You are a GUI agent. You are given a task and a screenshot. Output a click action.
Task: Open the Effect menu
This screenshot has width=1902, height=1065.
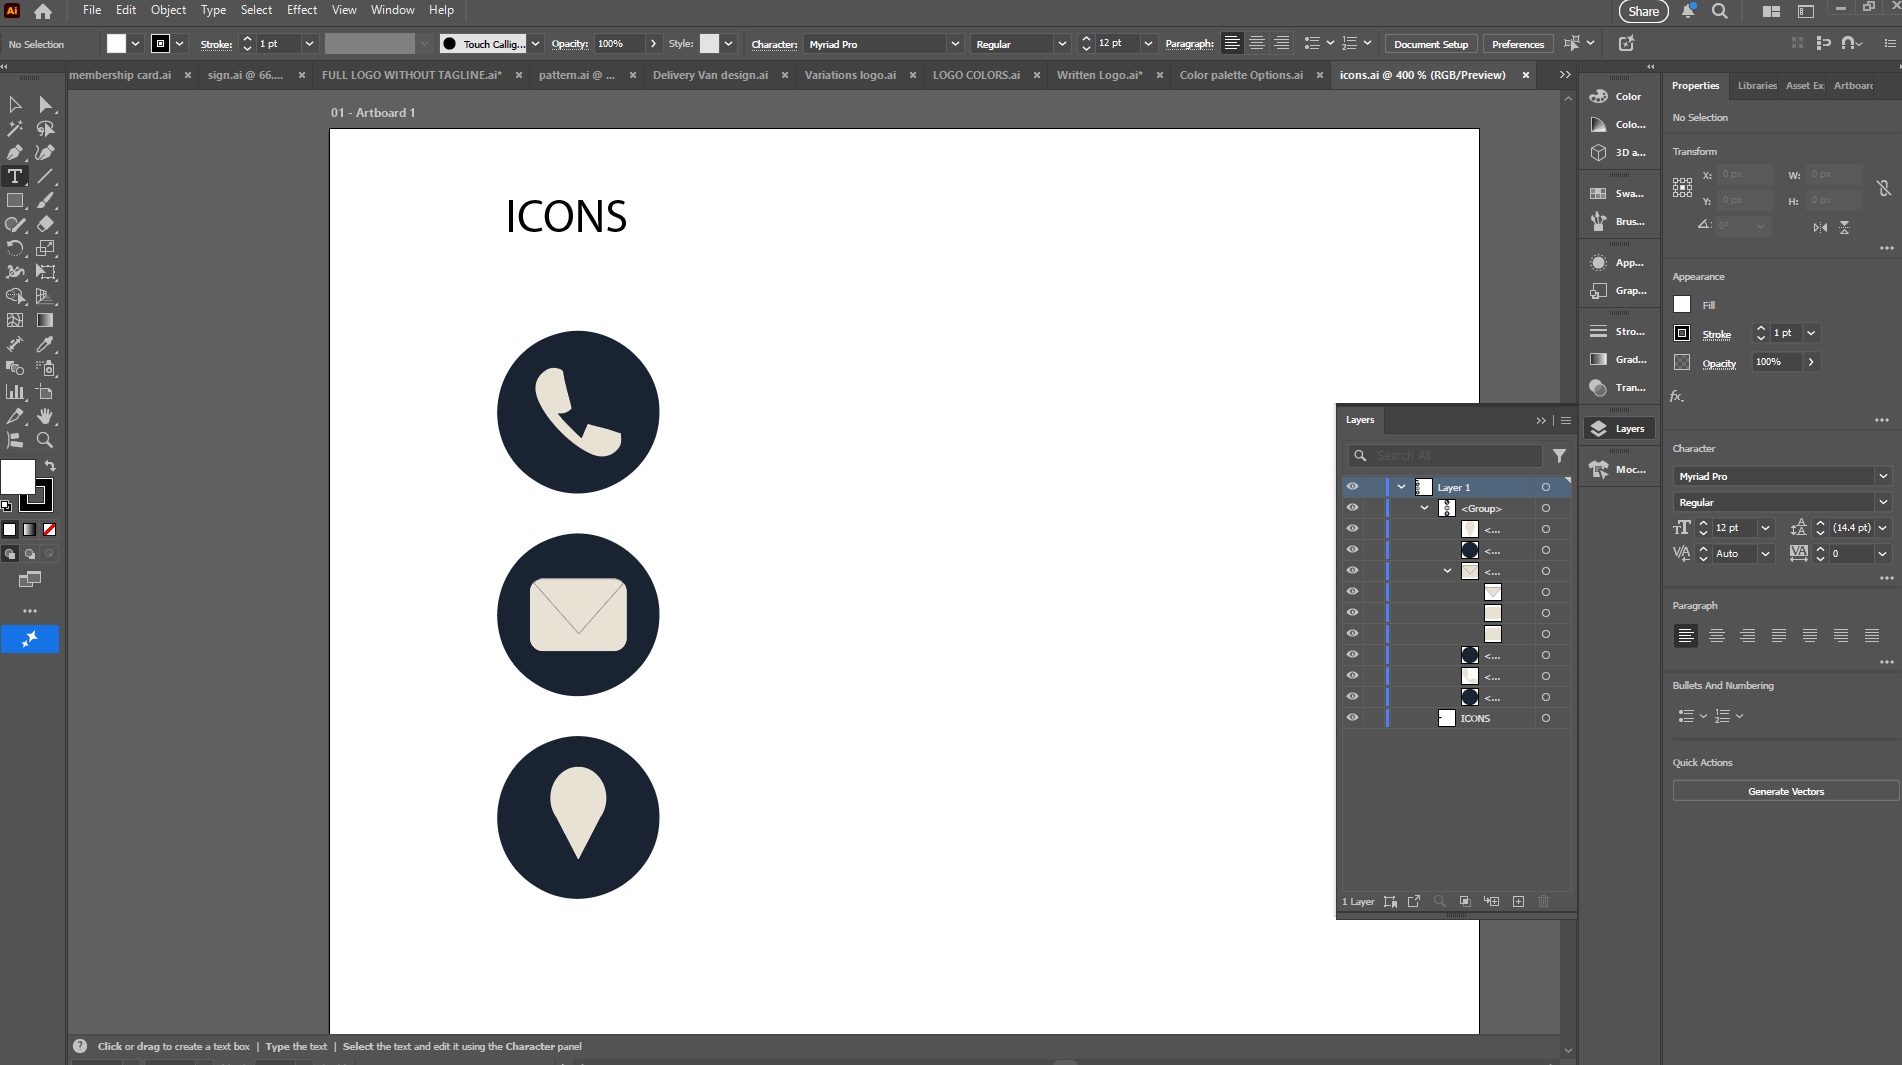(302, 10)
